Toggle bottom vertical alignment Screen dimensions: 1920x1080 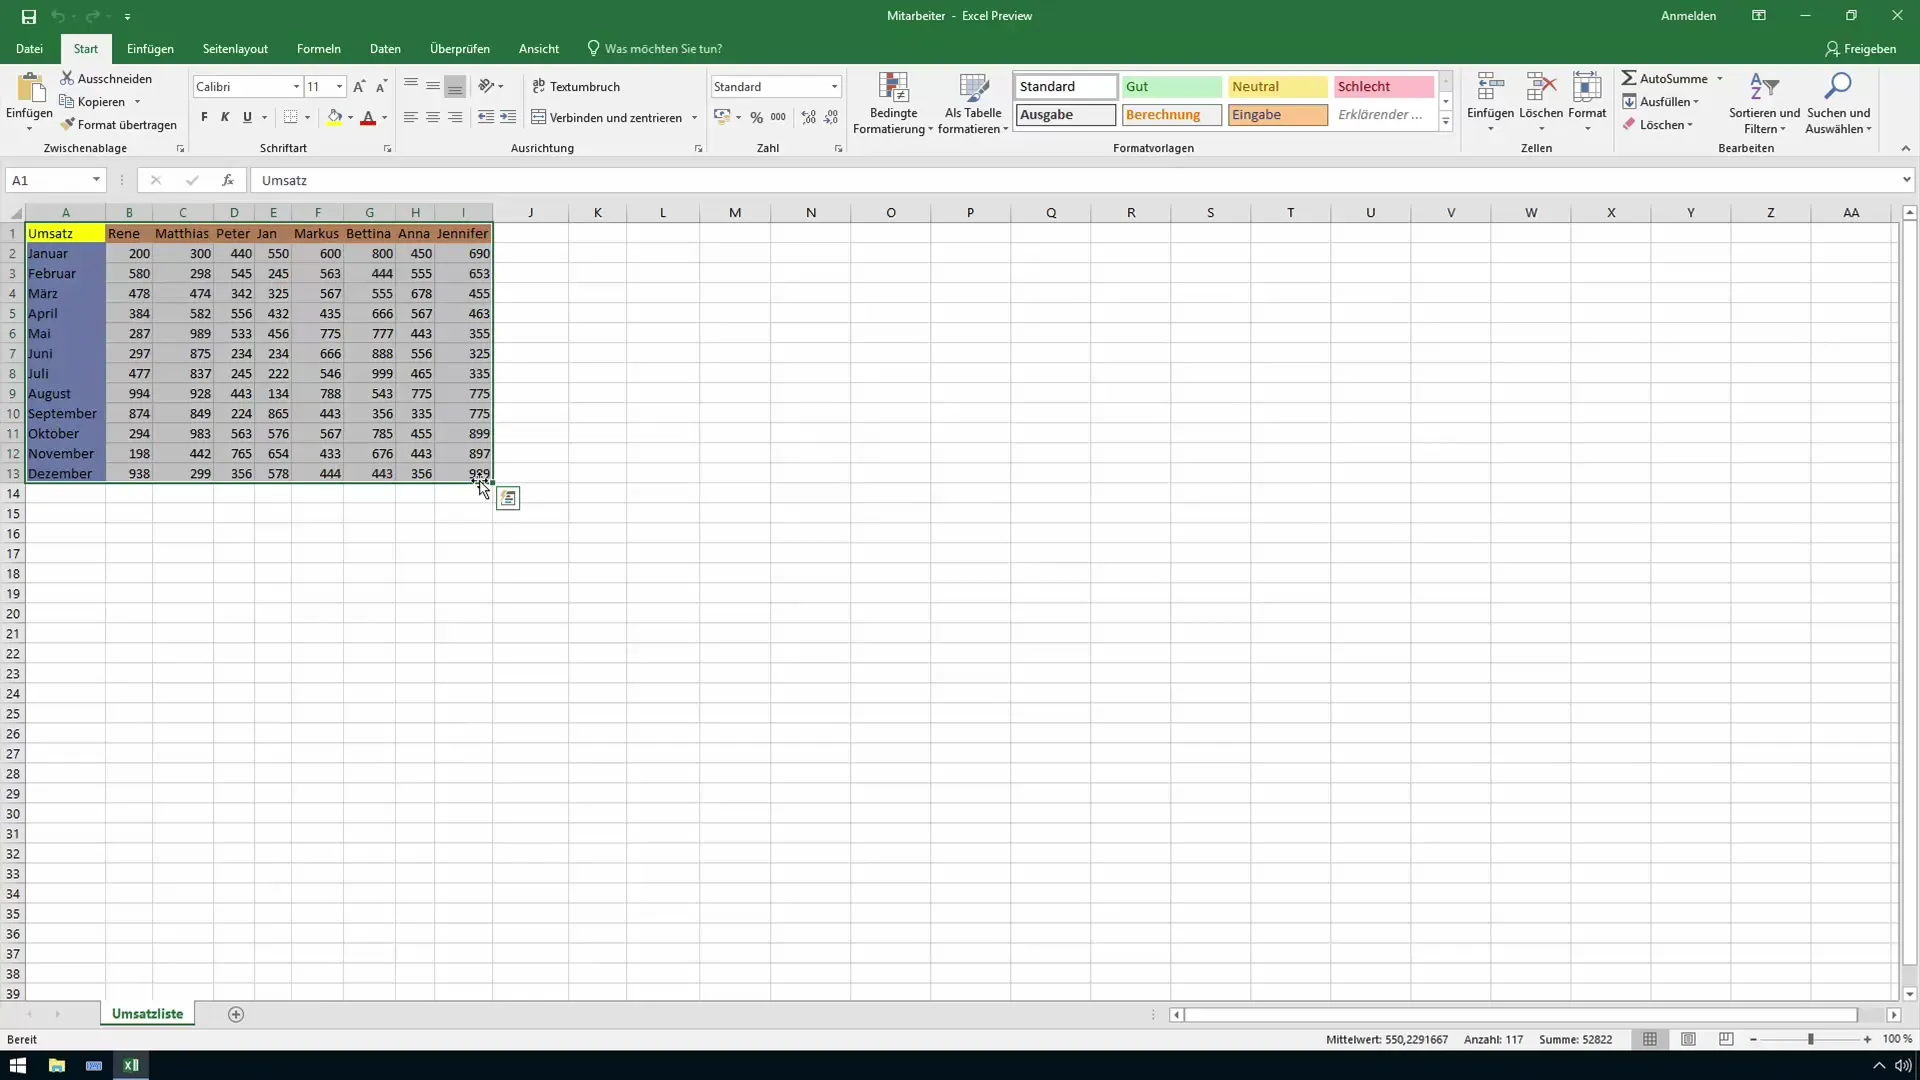(455, 87)
